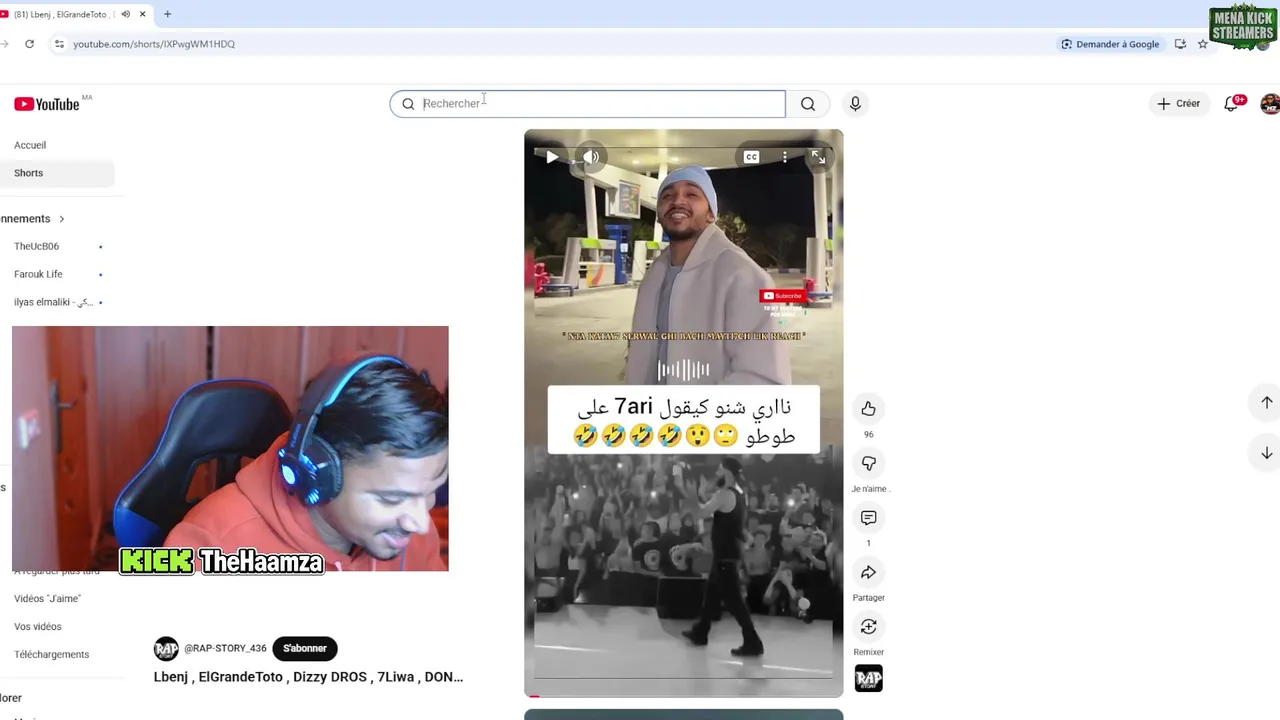Click the search magnifier button
The image size is (1280, 720).
808,103
